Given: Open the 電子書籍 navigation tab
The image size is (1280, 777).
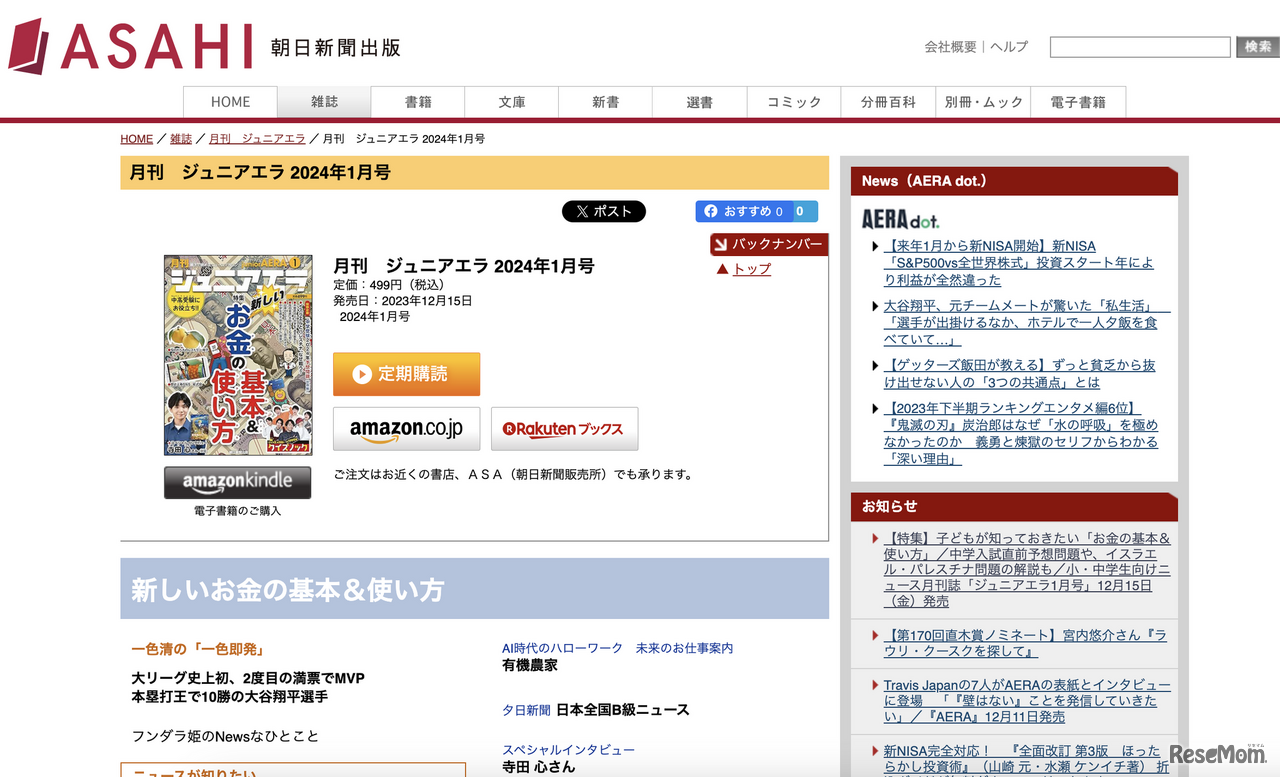Looking at the screenshot, I should point(1078,102).
